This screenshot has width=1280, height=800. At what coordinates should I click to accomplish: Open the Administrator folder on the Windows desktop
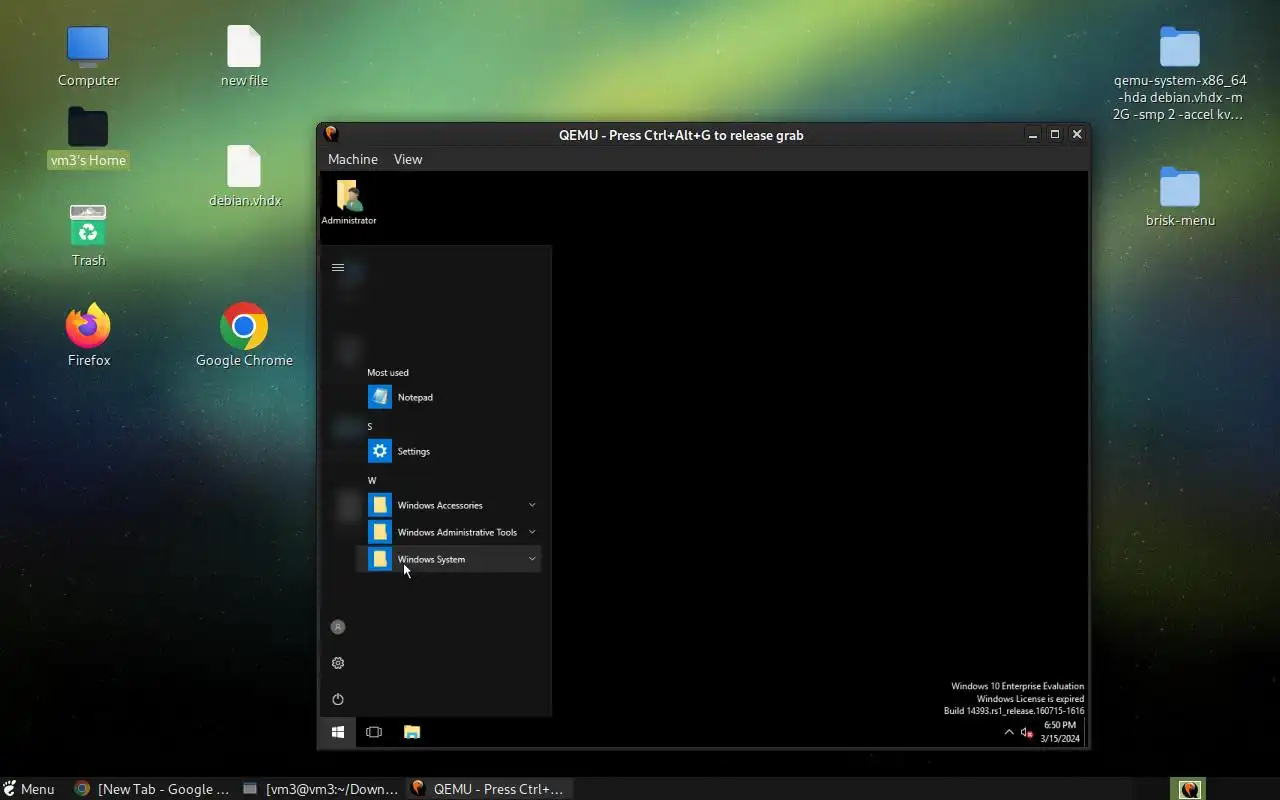(x=349, y=202)
